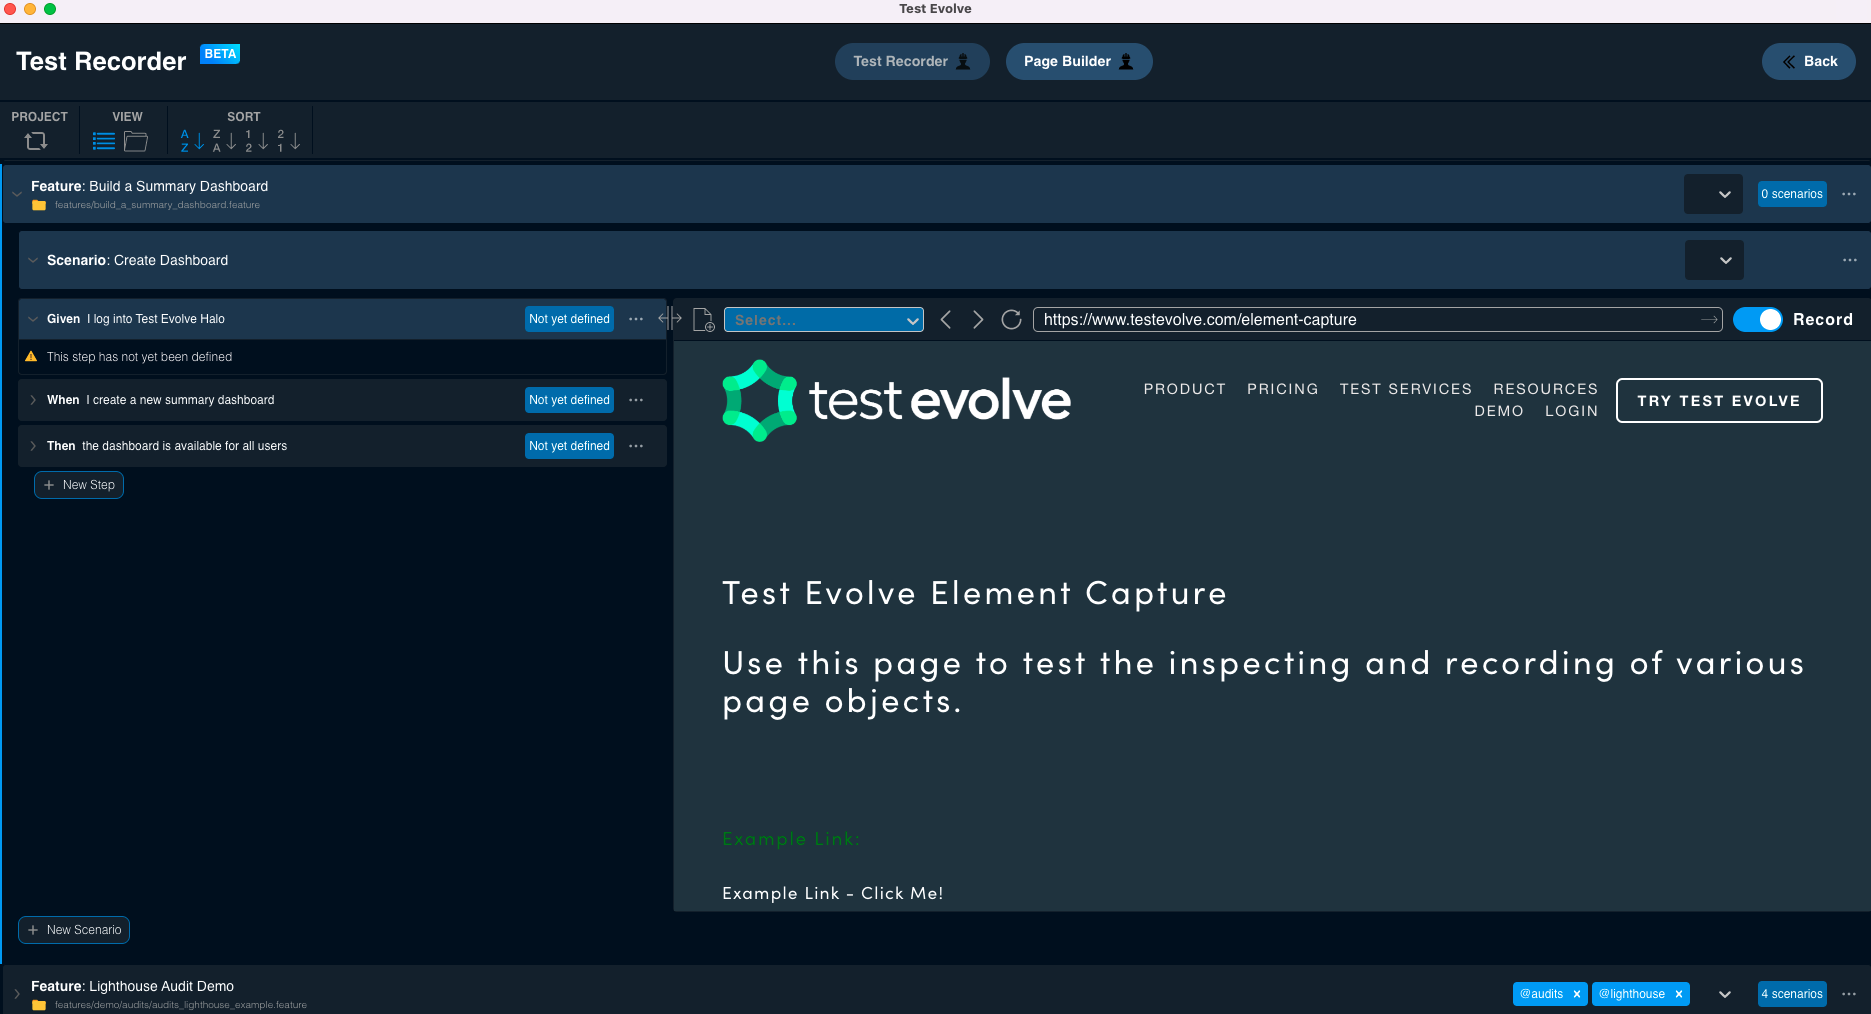This screenshot has height=1014, width=1871.
Task: Open options for When step
Action: [x=636, y=400]
